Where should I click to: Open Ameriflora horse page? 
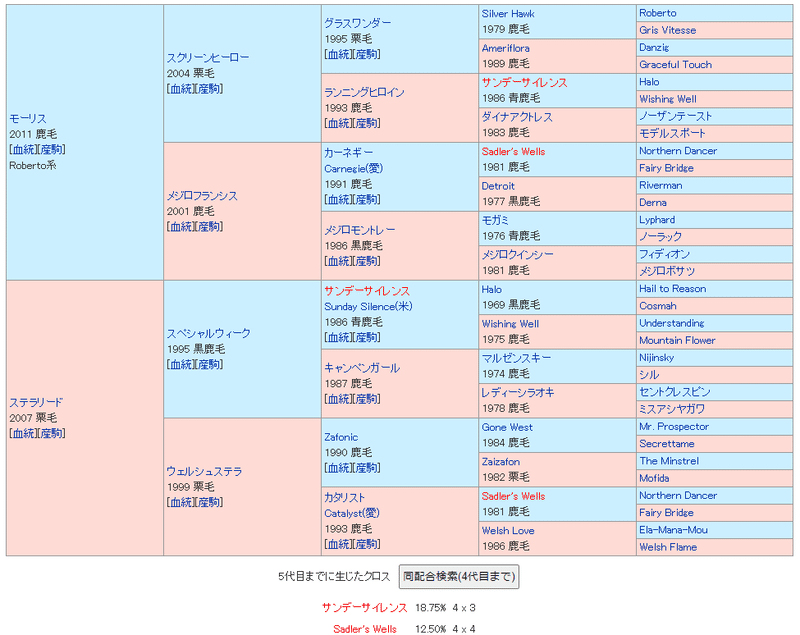pos(505,48)
